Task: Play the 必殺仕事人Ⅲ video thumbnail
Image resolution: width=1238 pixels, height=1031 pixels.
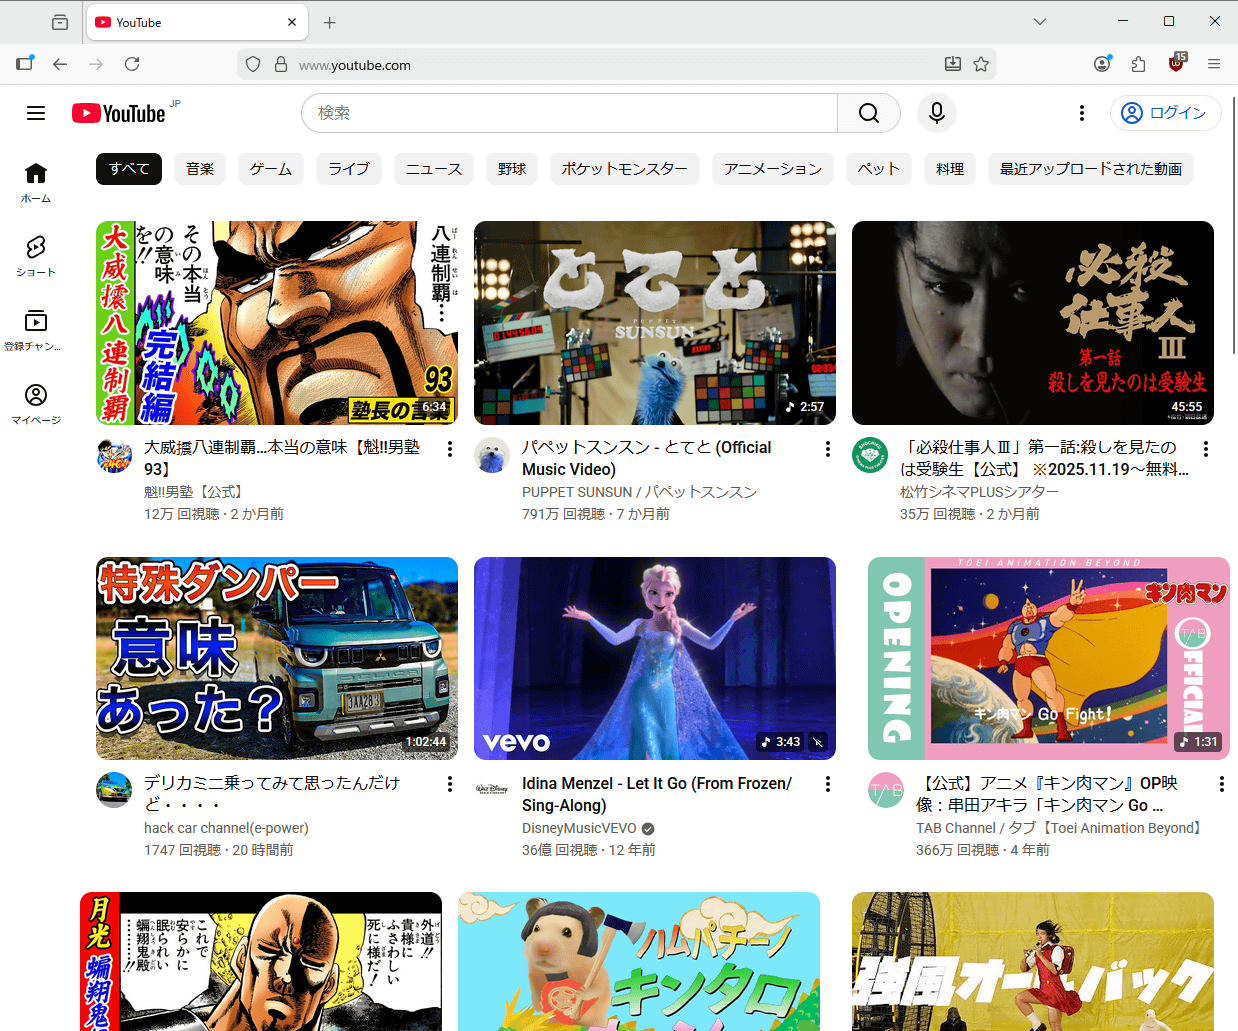Action: tap(1032, 323)
